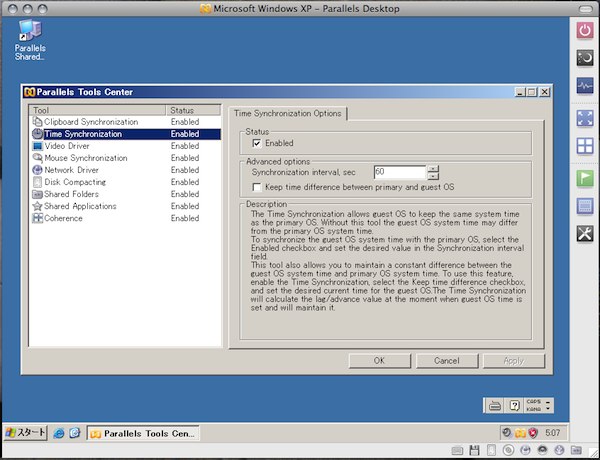The image size is (600, 460).
Task: Click the 5:07 clock in the system tray
Action: coord(553,433)
